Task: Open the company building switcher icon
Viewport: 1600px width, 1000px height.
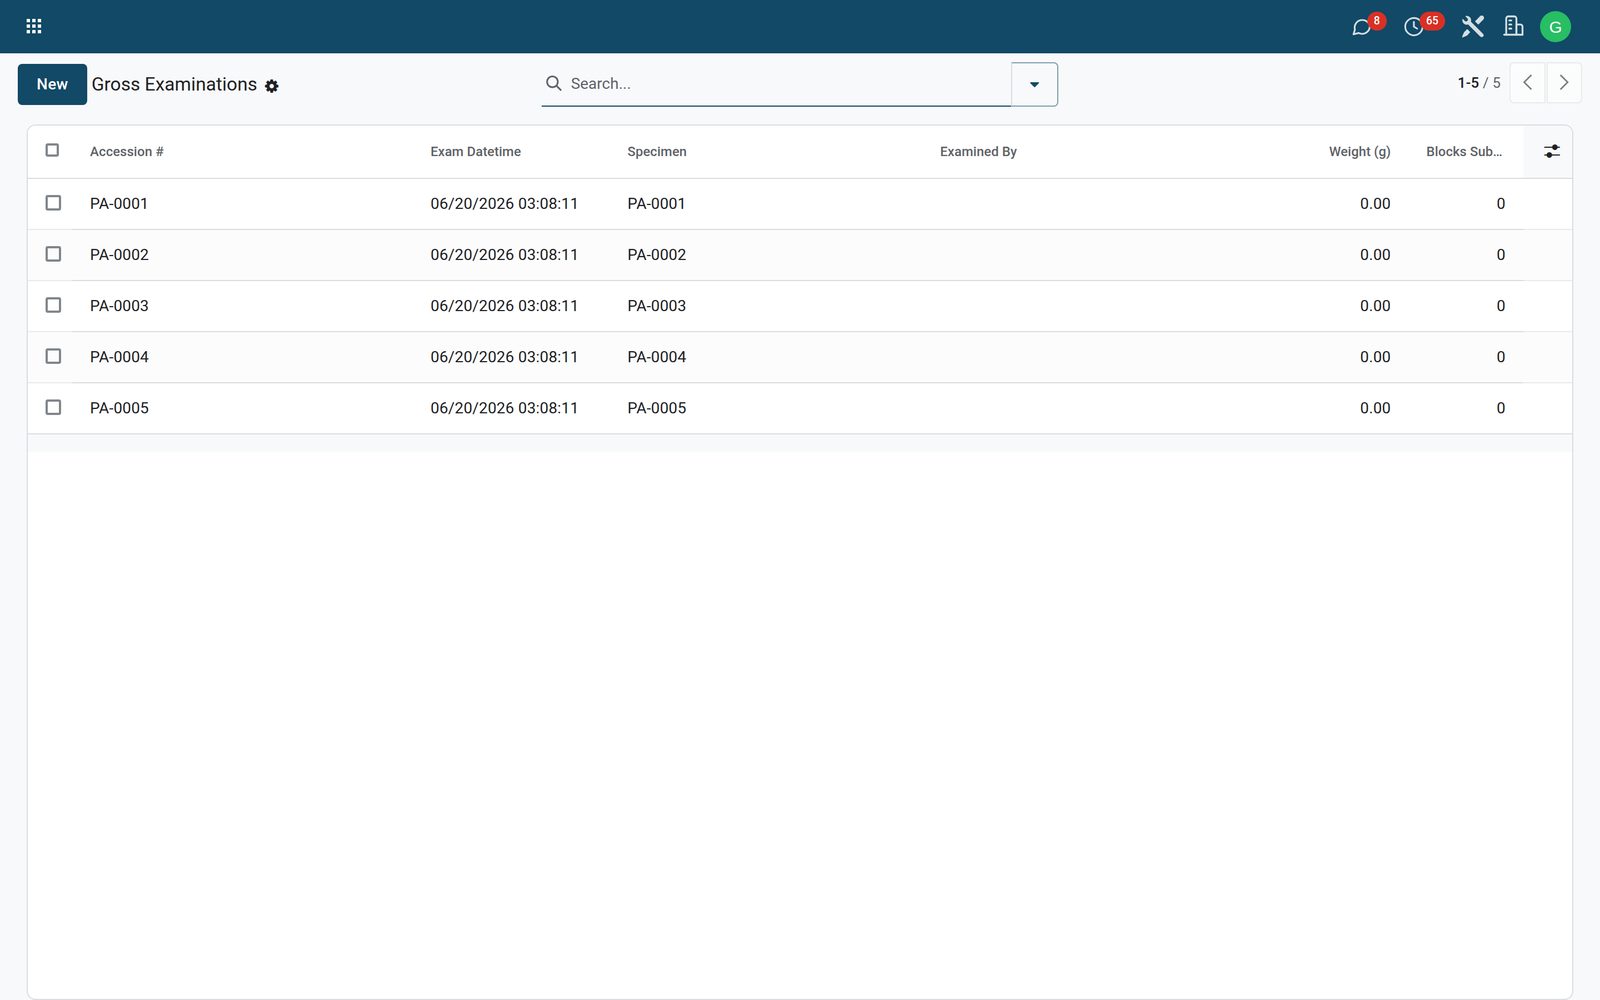Action: click(x=1513, y=27)
